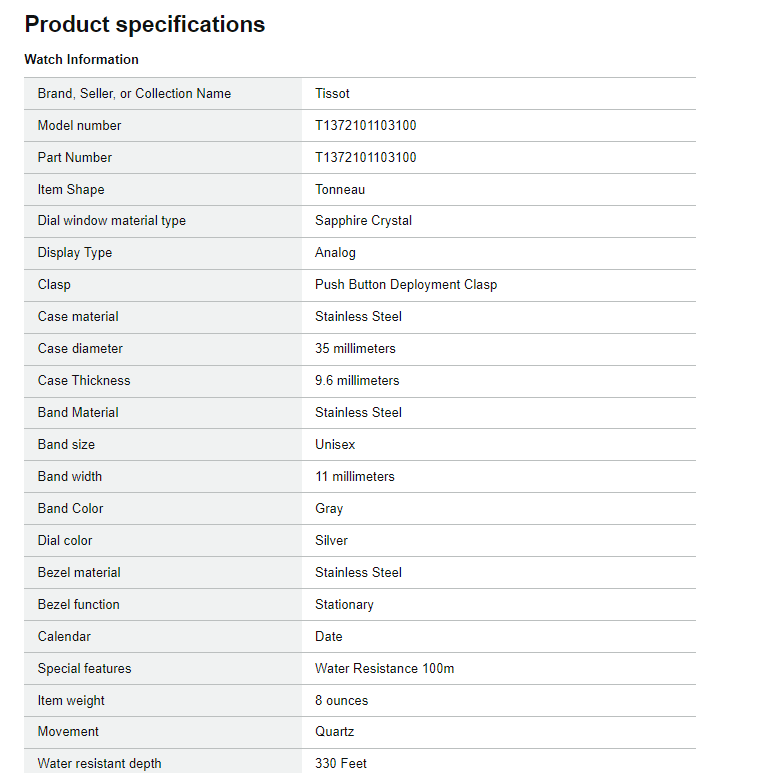Select Push Button Deployment Clasp text
The height and width of the screenshot is (773, 758).
[405, 285]
